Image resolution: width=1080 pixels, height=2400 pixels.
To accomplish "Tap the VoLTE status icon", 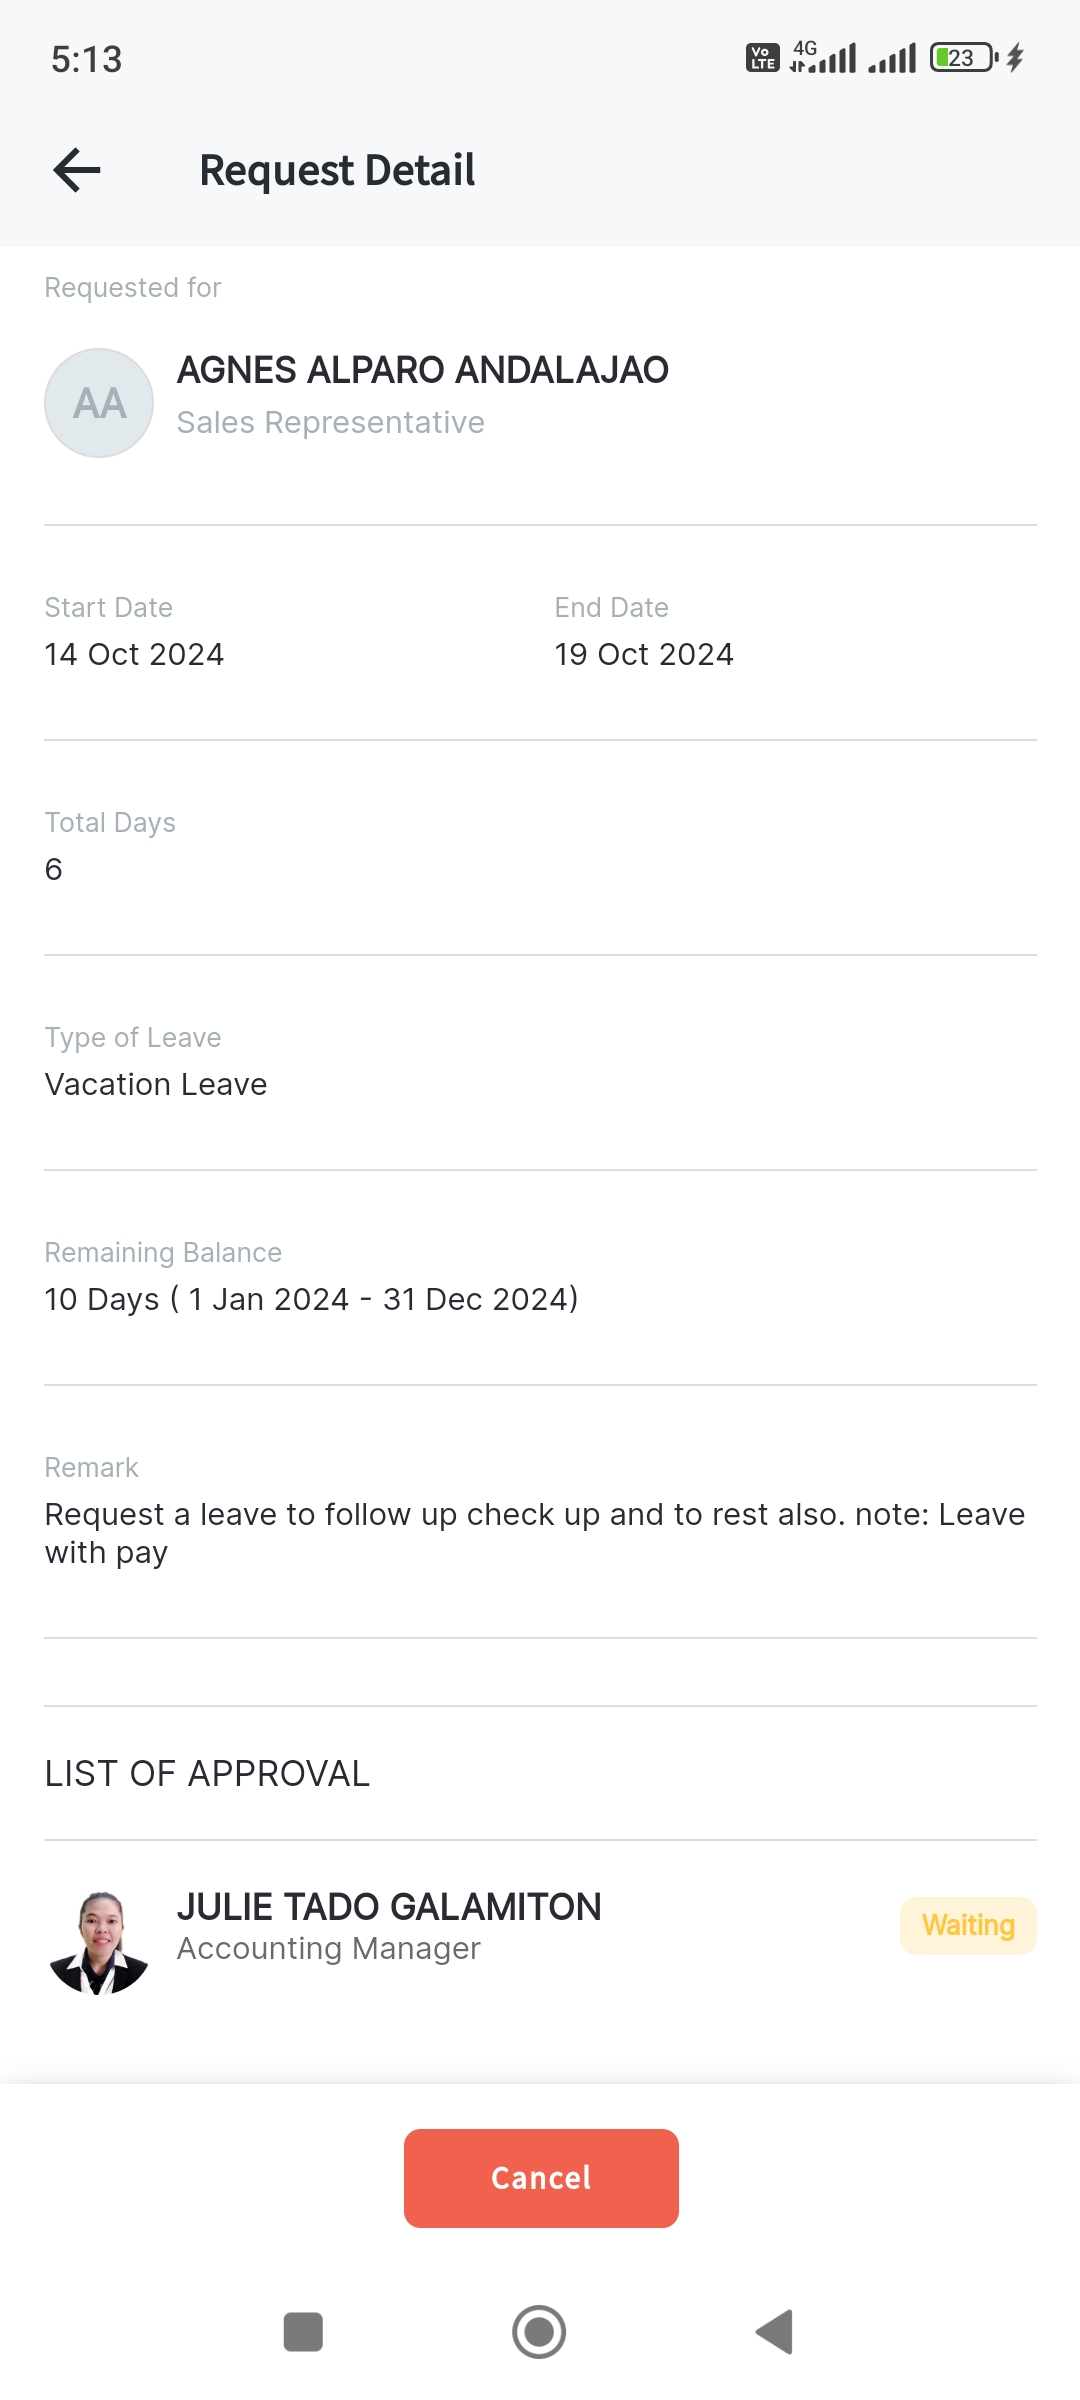I will tap(763, 58).
